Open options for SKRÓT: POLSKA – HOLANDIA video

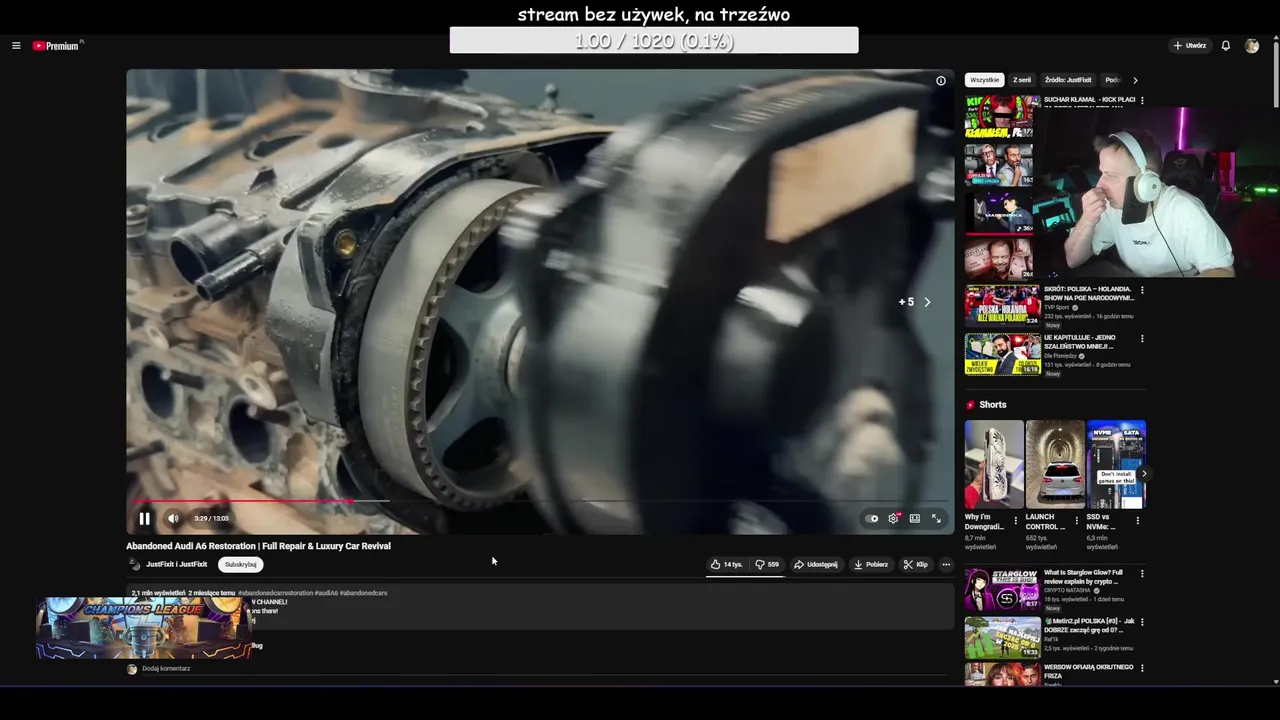(1142, 290)
